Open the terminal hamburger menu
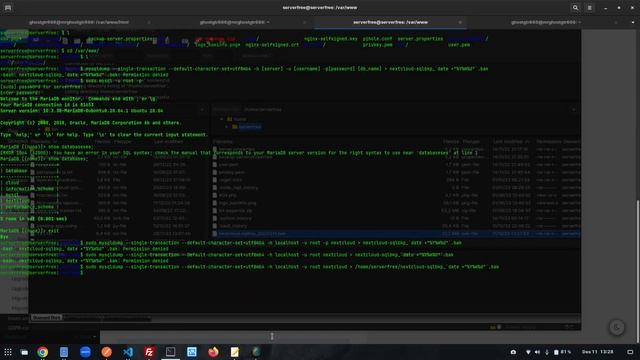Screen dimensions: 640x360 pos(590,7)
